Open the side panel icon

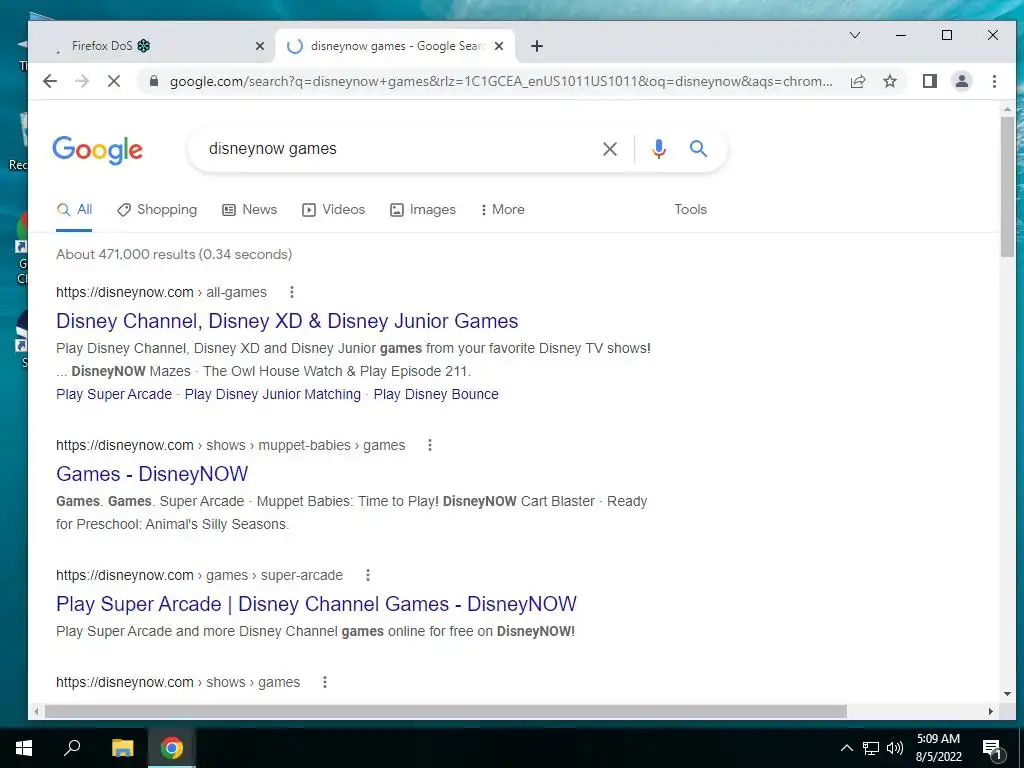click(930, 81)
